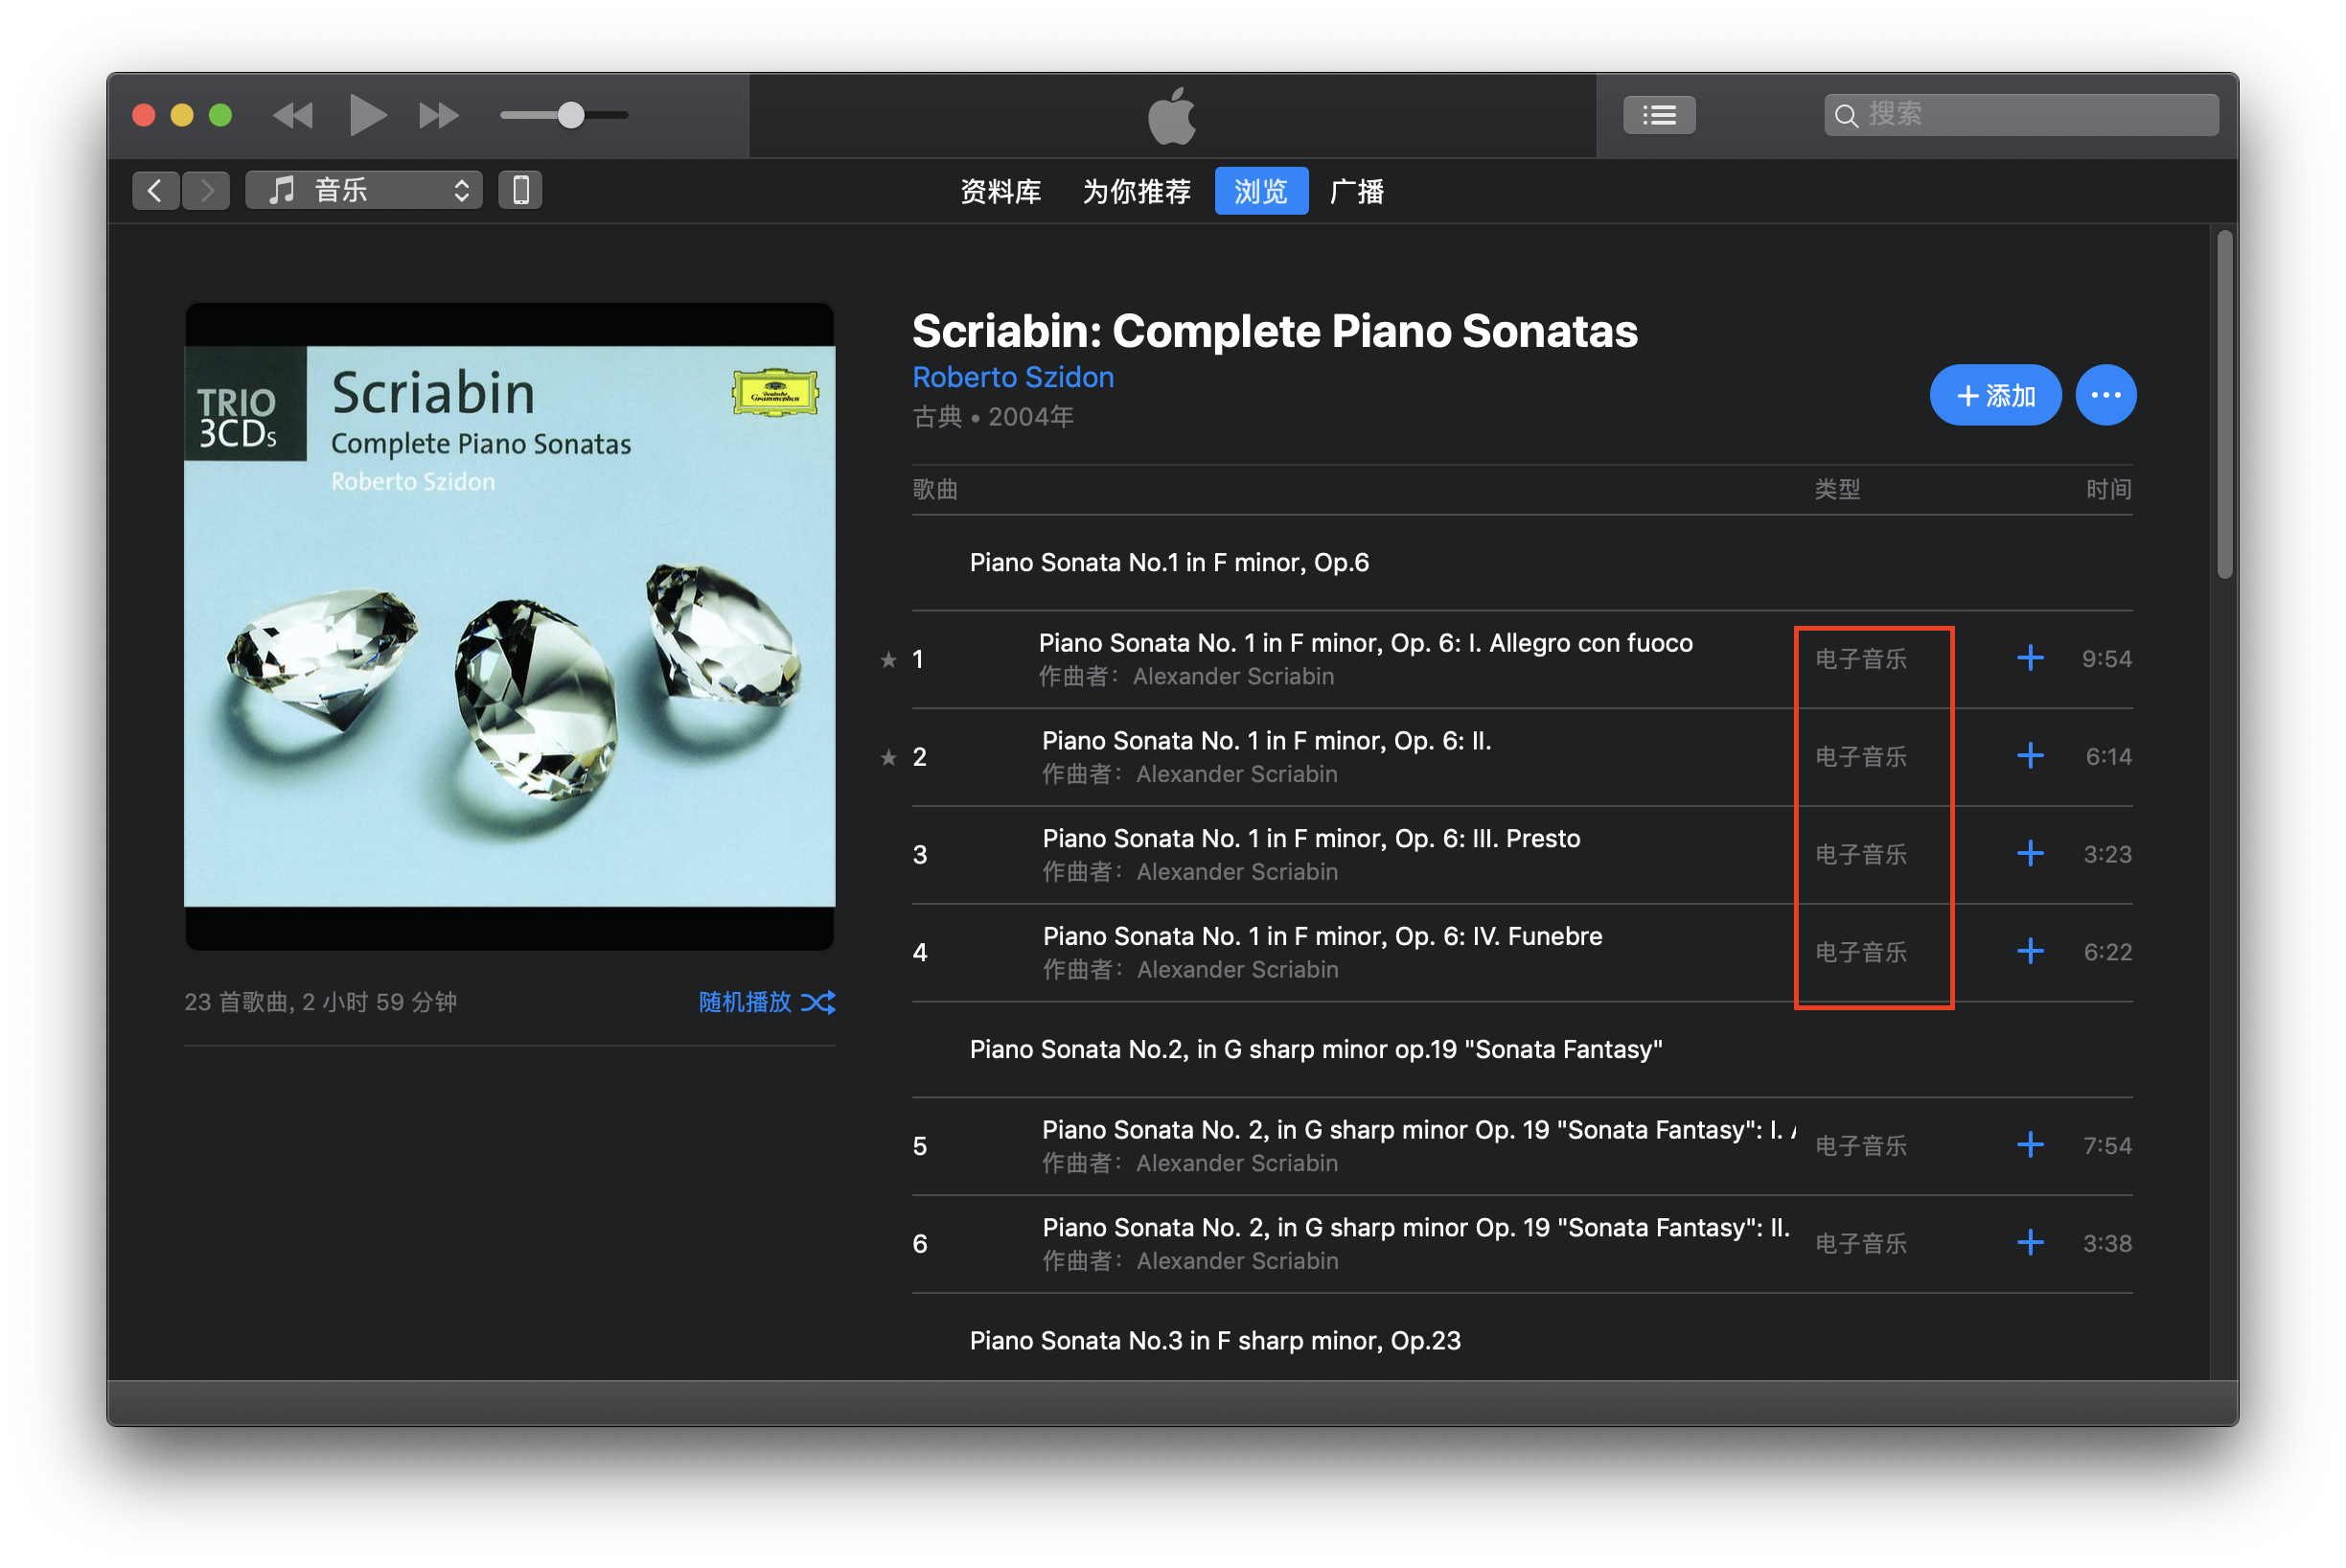Click the iPhone device icon
The image size is (2346, 1568).
point(520,190)
